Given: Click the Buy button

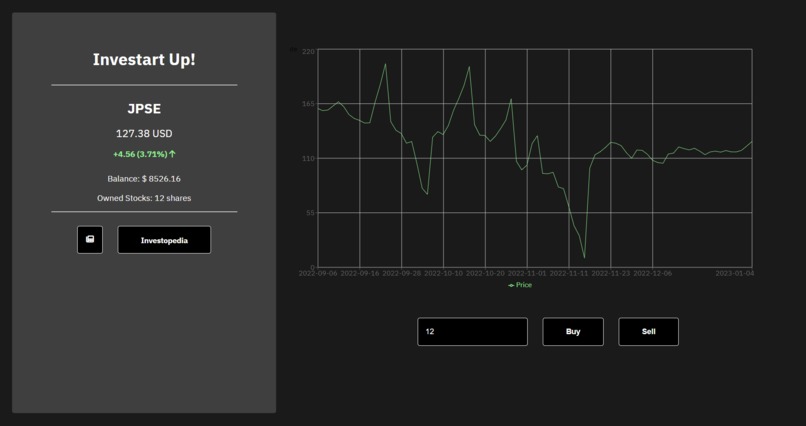Looking at the screenshot, I should [573, 331].
